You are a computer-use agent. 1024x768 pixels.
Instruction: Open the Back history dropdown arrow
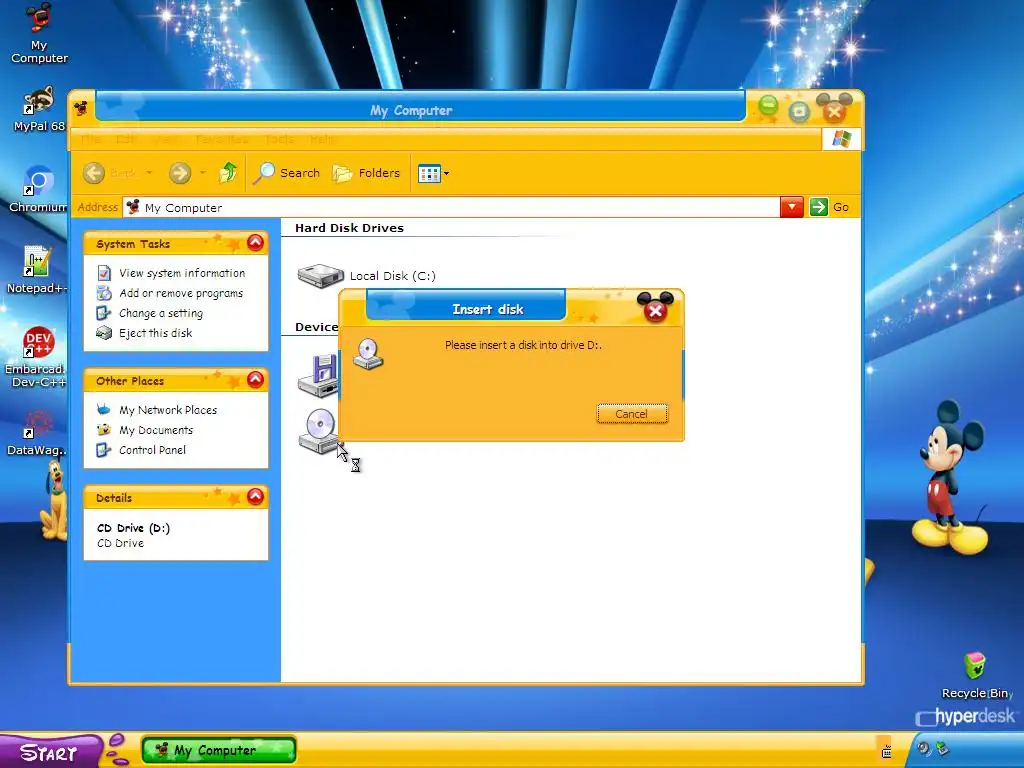click(x=150, y=173)
